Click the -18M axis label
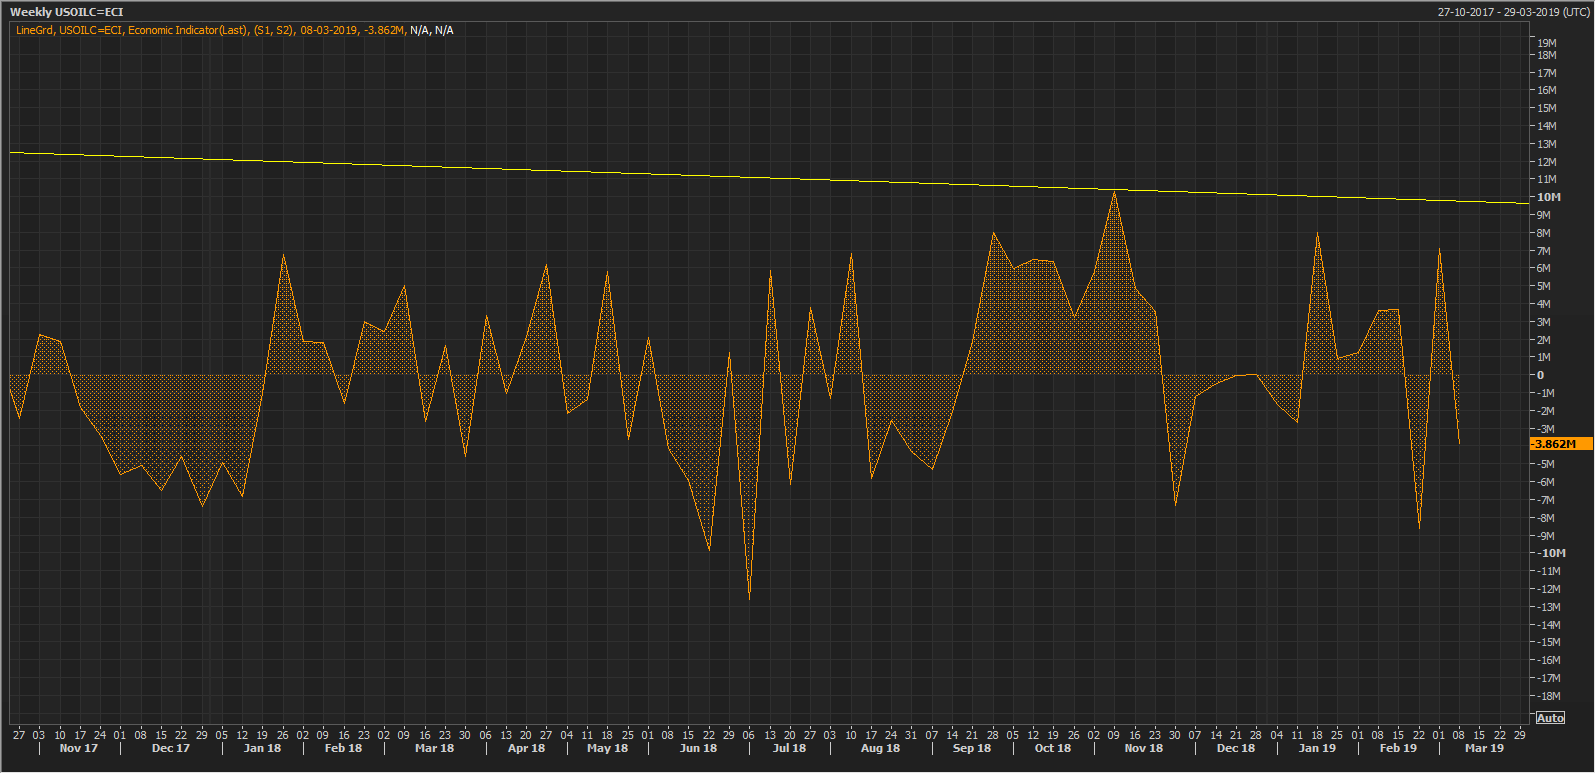The width and height of the screenshot is (1596, 774). (1549, 696)
